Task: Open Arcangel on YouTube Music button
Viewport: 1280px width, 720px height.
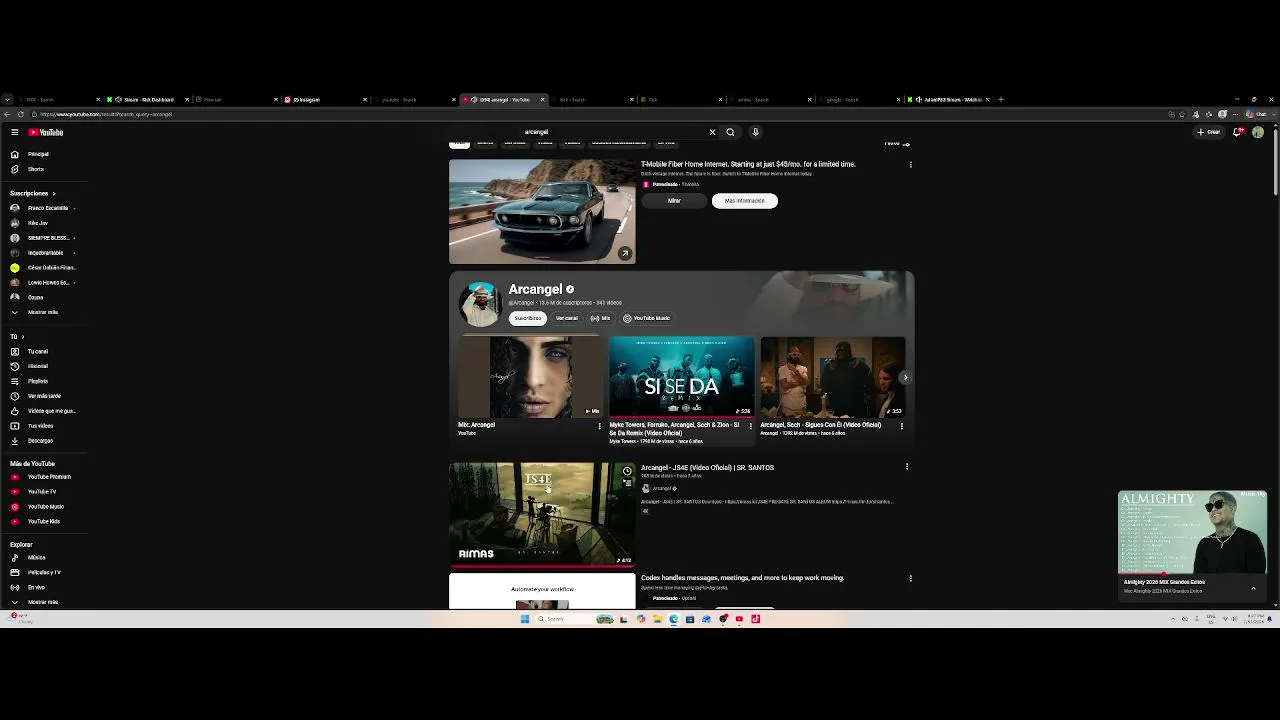Action: 647,318
